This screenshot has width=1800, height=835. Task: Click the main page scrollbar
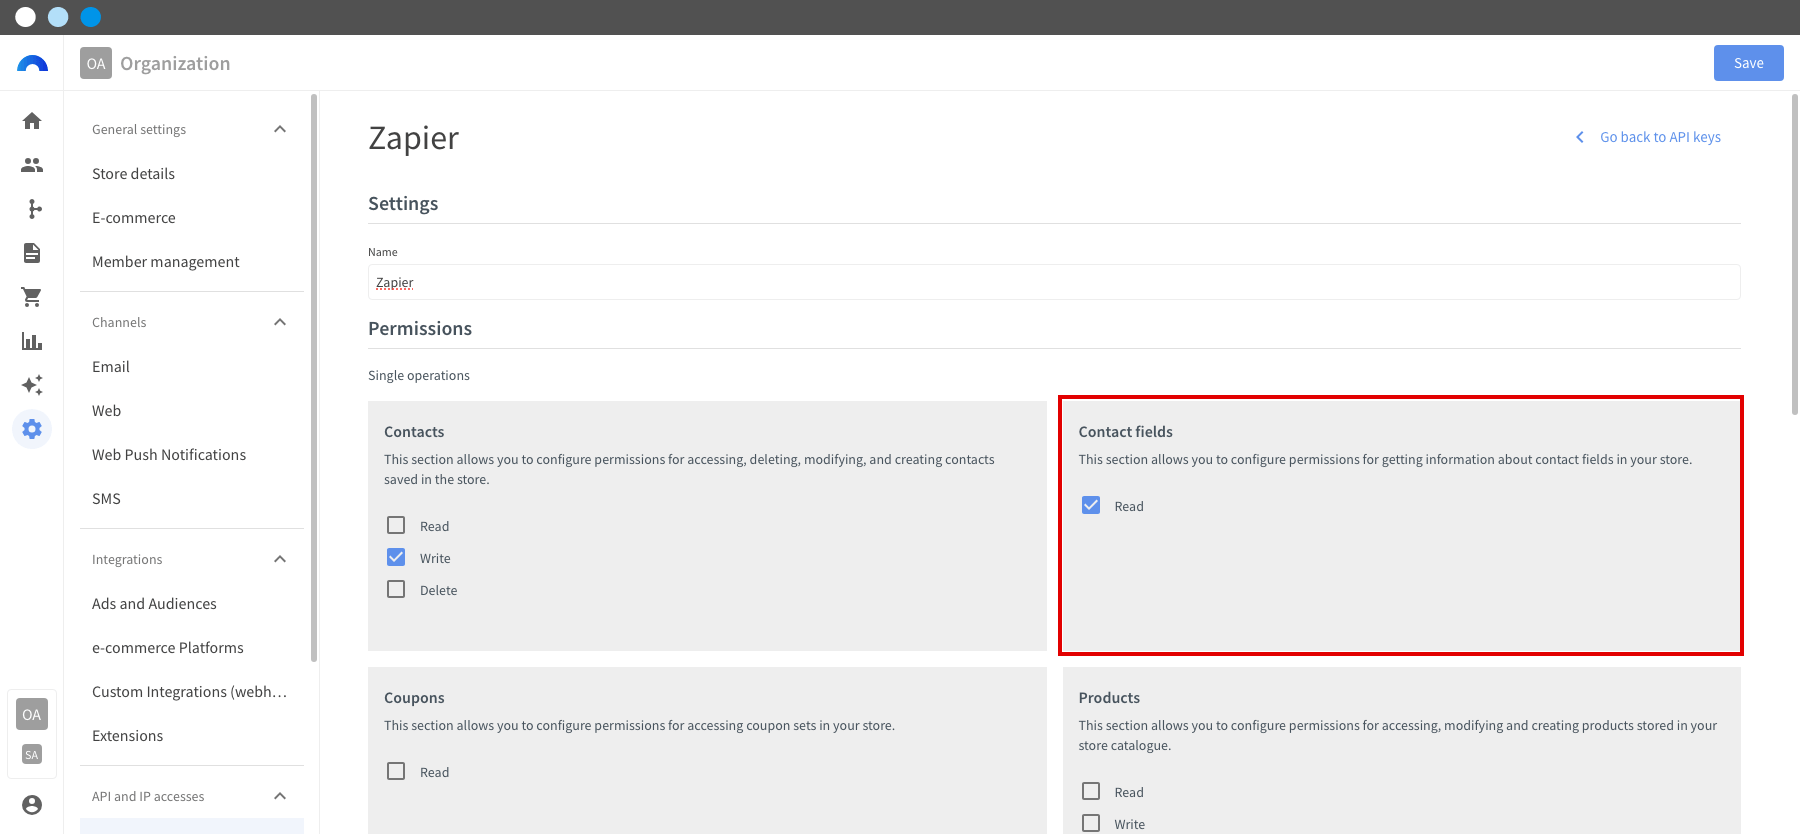(1795, 254)
